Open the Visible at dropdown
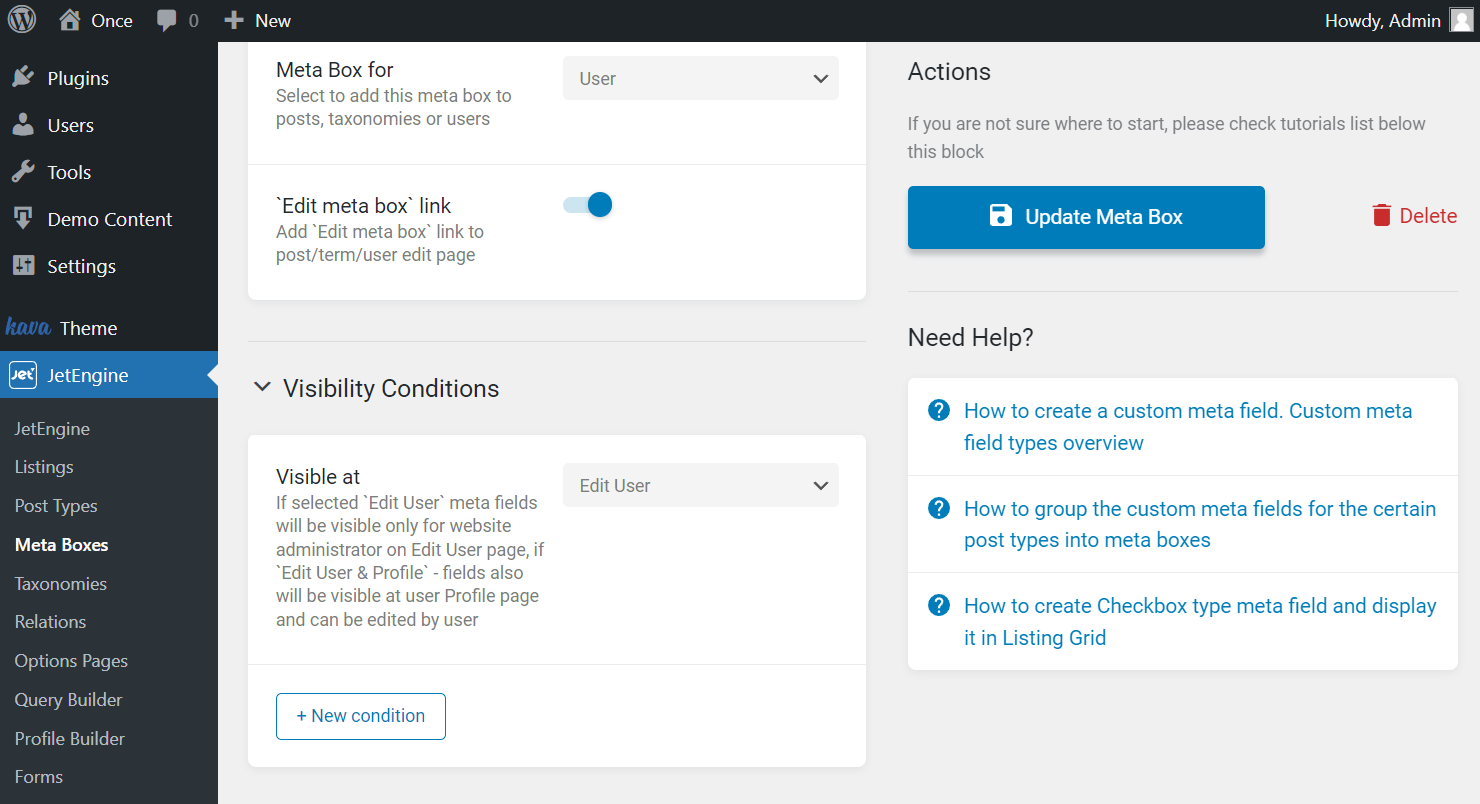This screenshot has height=804, width=1480. point(701,485)
